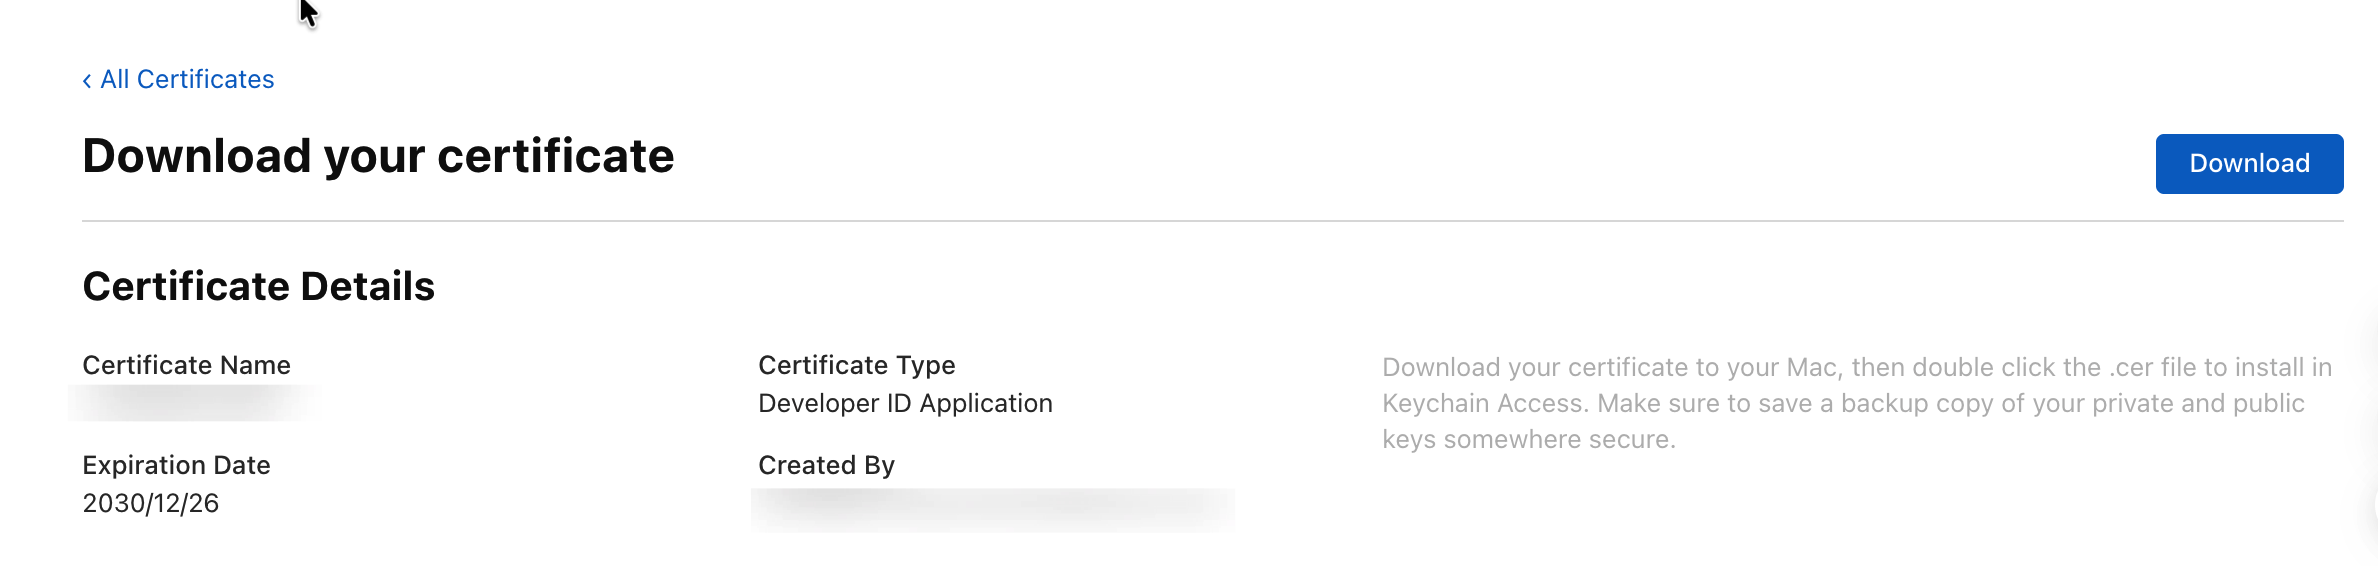Viewport: 2378px width, 566px height.
Task: Click the 'Developer ID Application' type value
Action: pos(905,403)
